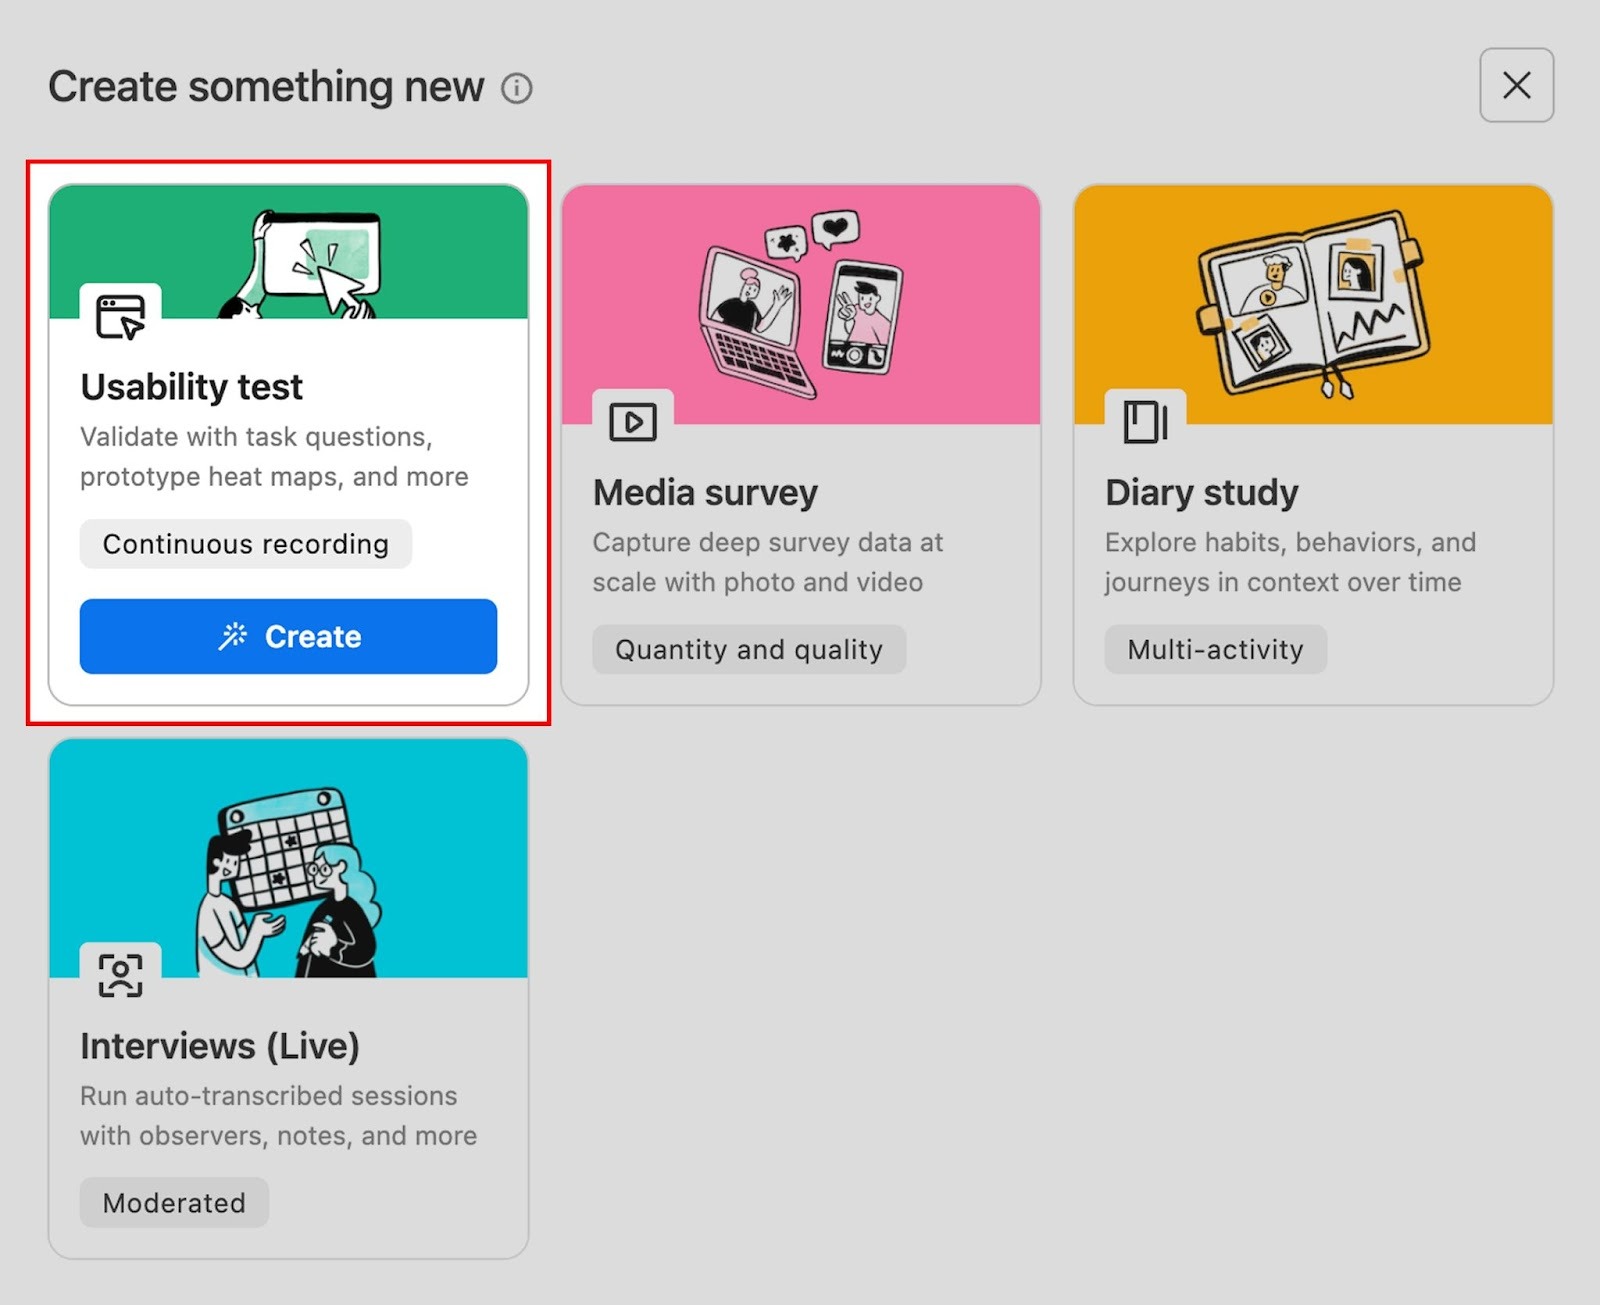Click the Usability test browser-cursor icon
This screenshot has height=1305, width=1600.
click(120, 317)
